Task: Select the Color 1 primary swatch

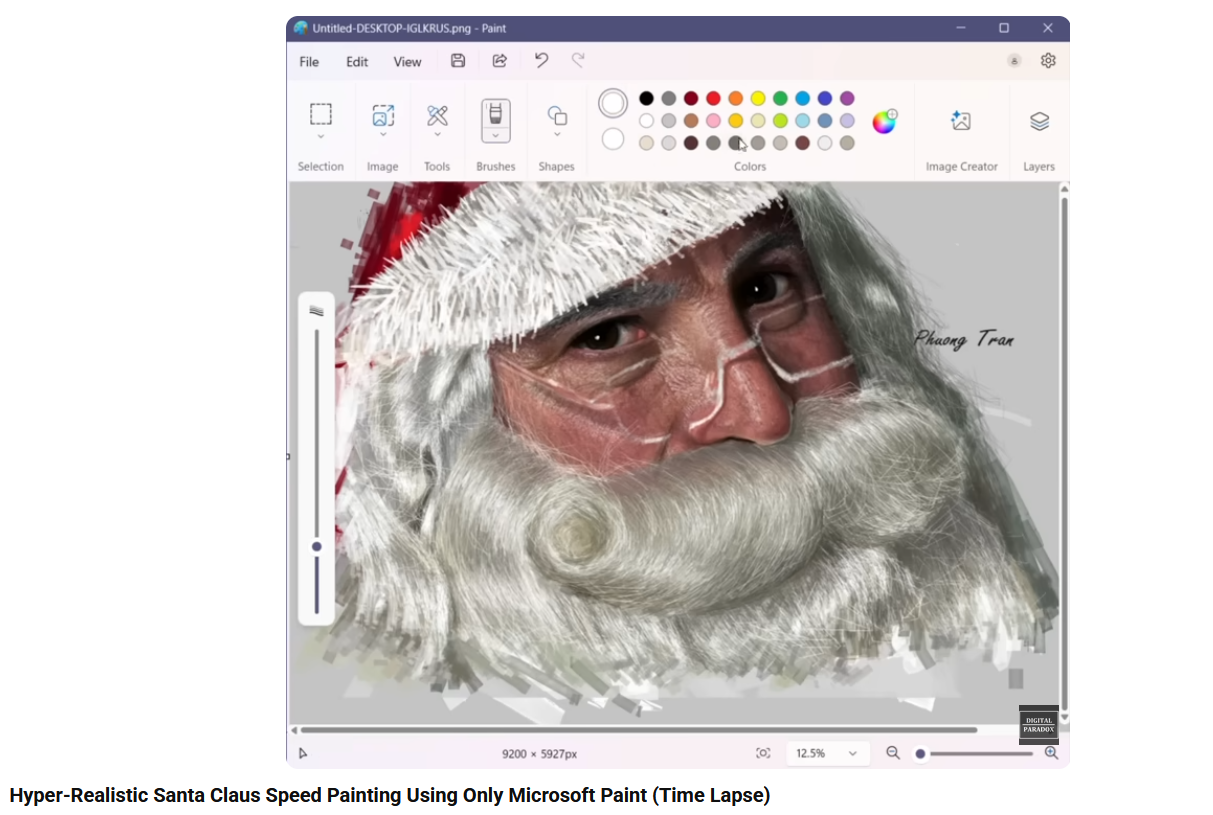Action: [613, 103]
